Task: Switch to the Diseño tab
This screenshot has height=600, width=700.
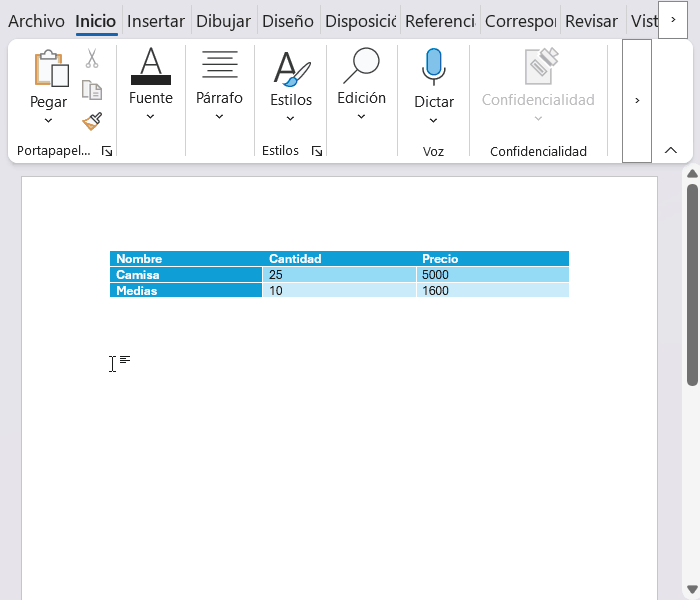Action: tap(287, 21)
